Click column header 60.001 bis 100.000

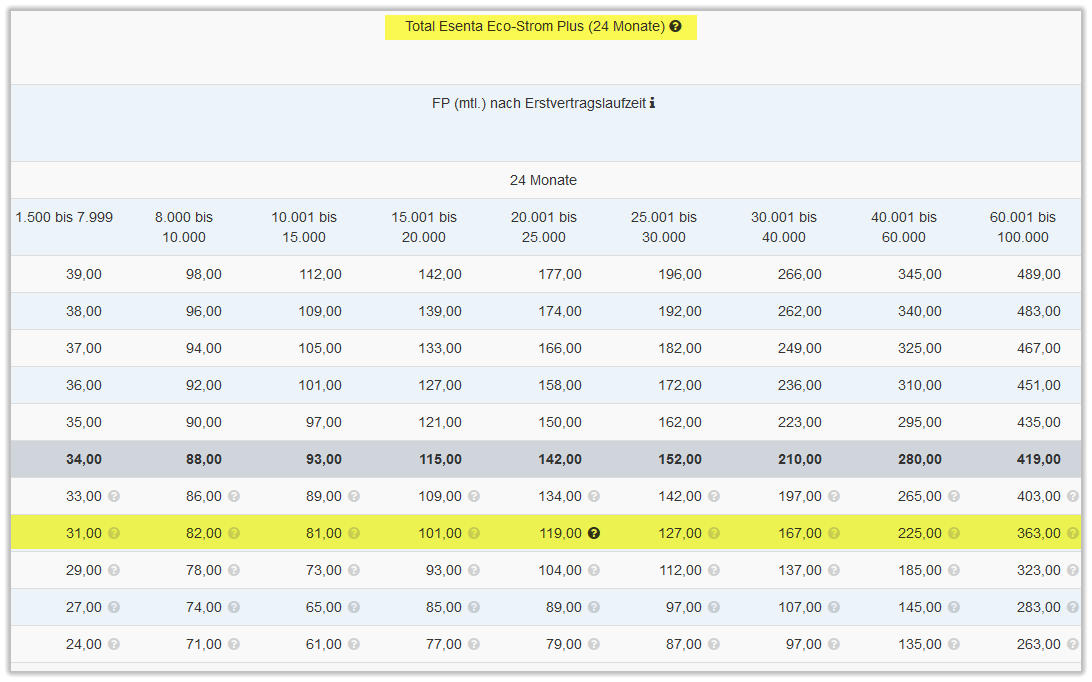pos(1023,227)
